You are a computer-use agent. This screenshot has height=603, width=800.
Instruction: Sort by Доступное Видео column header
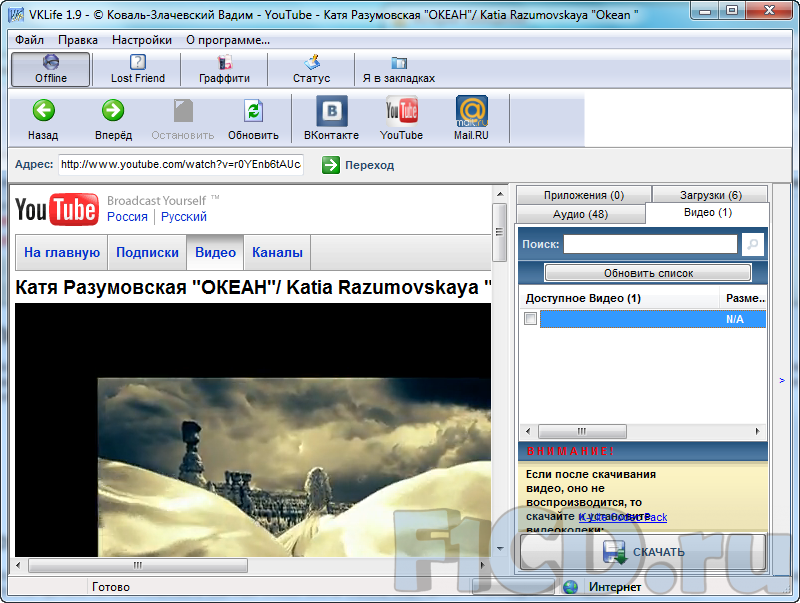click(x=619, y=298)
